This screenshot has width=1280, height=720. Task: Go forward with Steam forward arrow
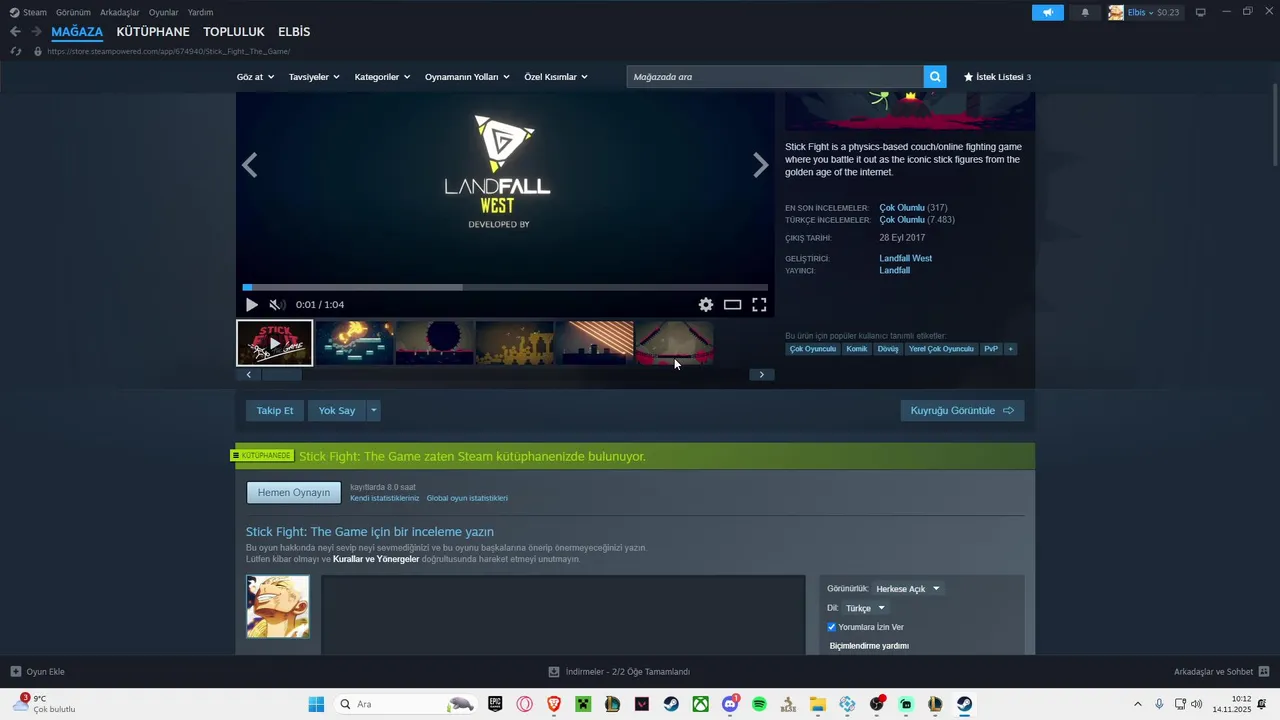(36, 32)
